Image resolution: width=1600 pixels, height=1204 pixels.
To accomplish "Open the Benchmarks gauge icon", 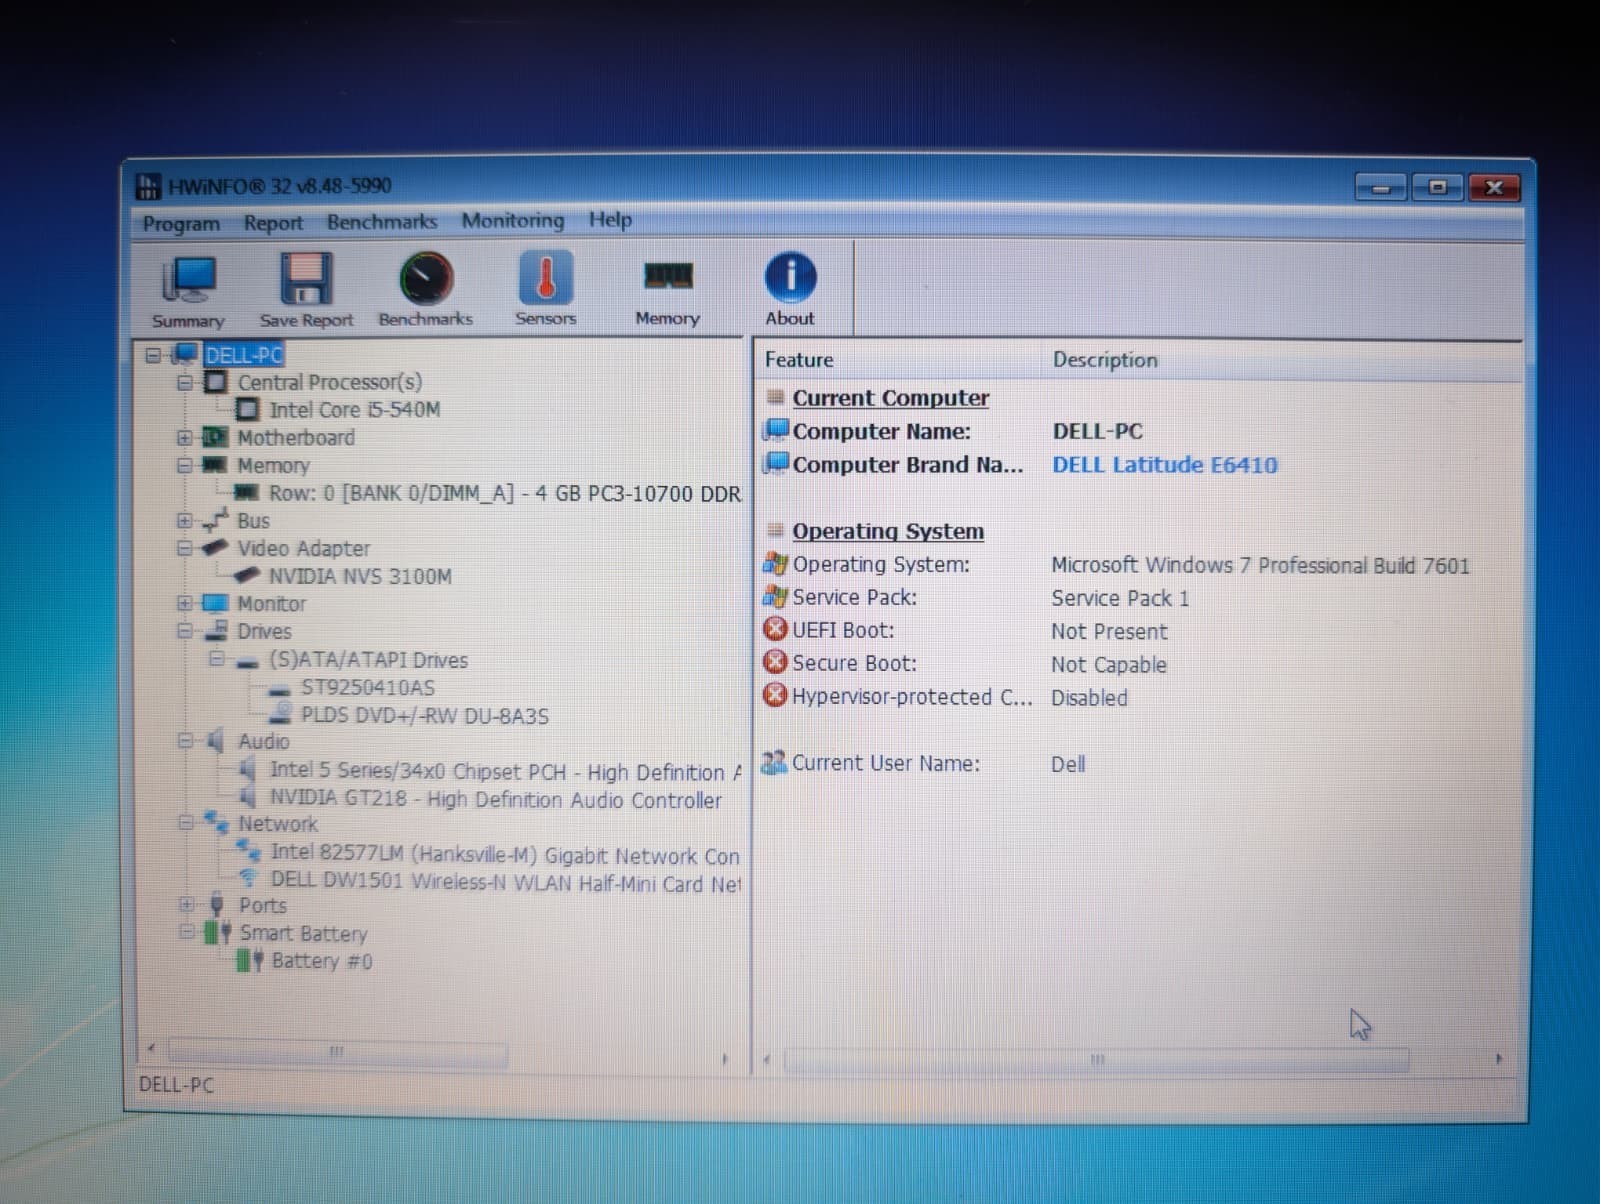I will [426, 278].
